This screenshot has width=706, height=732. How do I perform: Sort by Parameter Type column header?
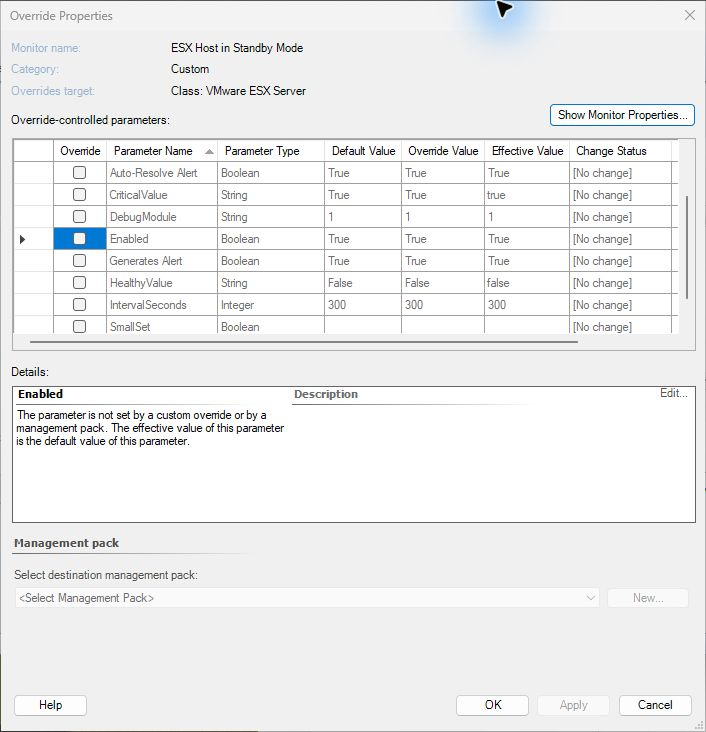pos(271,151)
